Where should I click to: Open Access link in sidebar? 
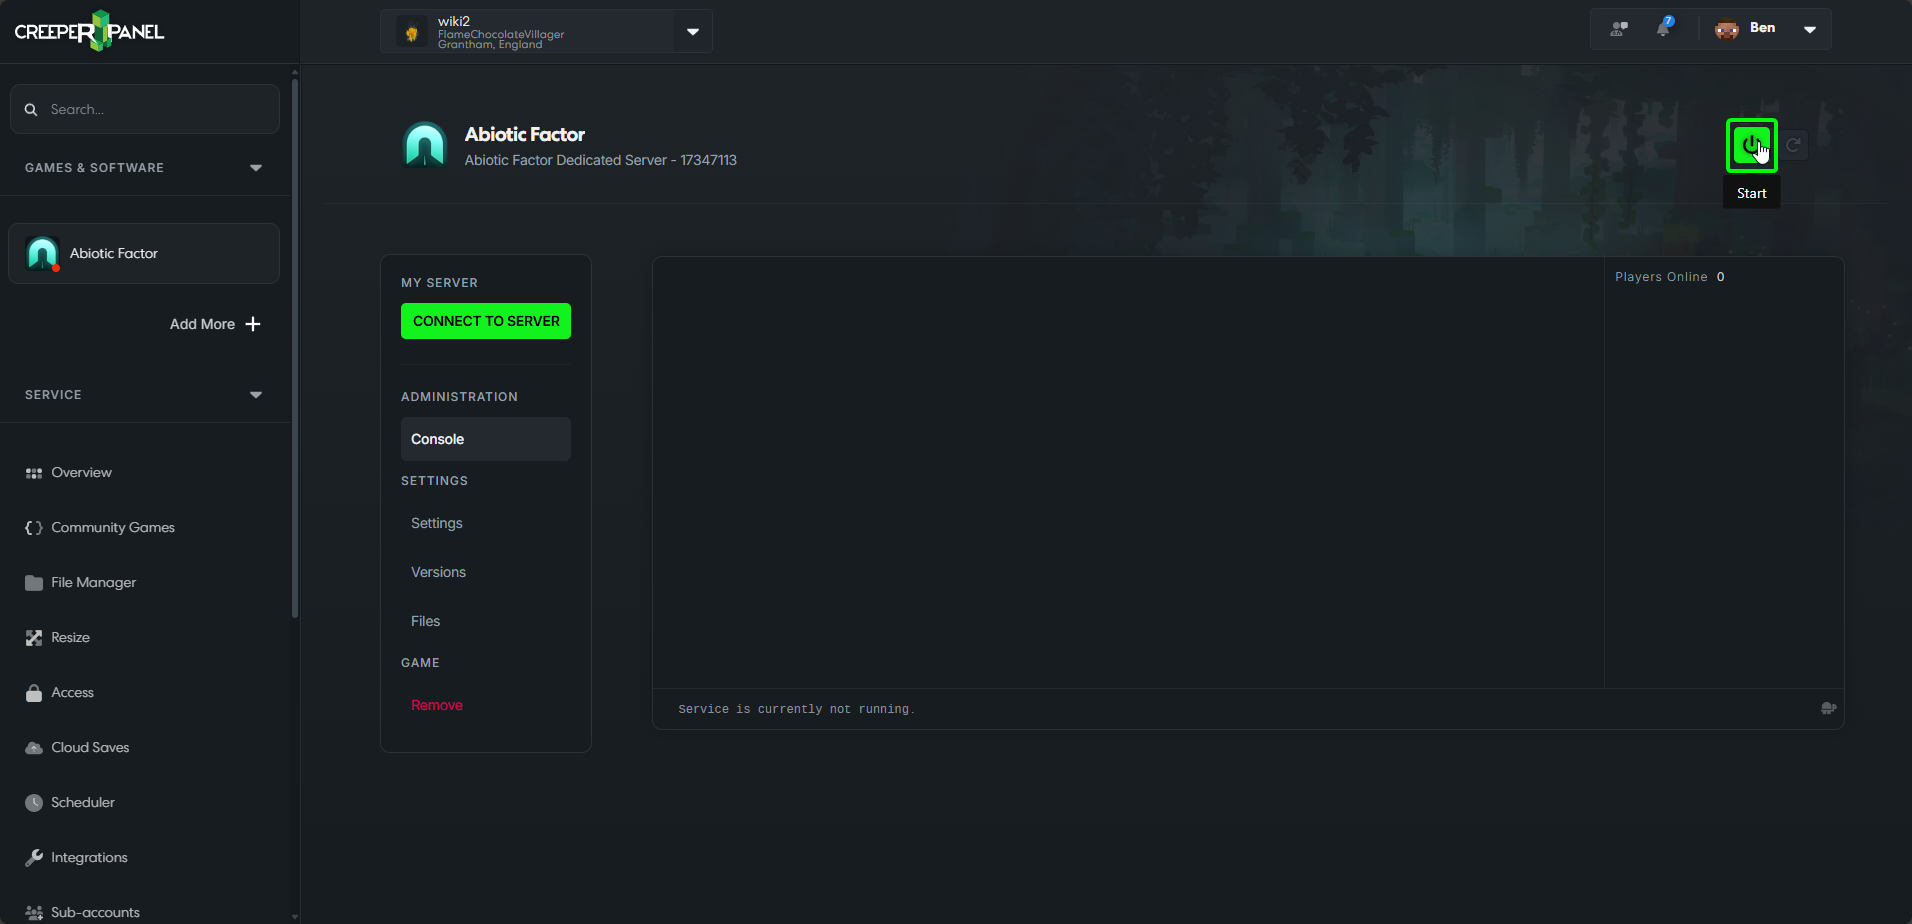click(72, 693)
